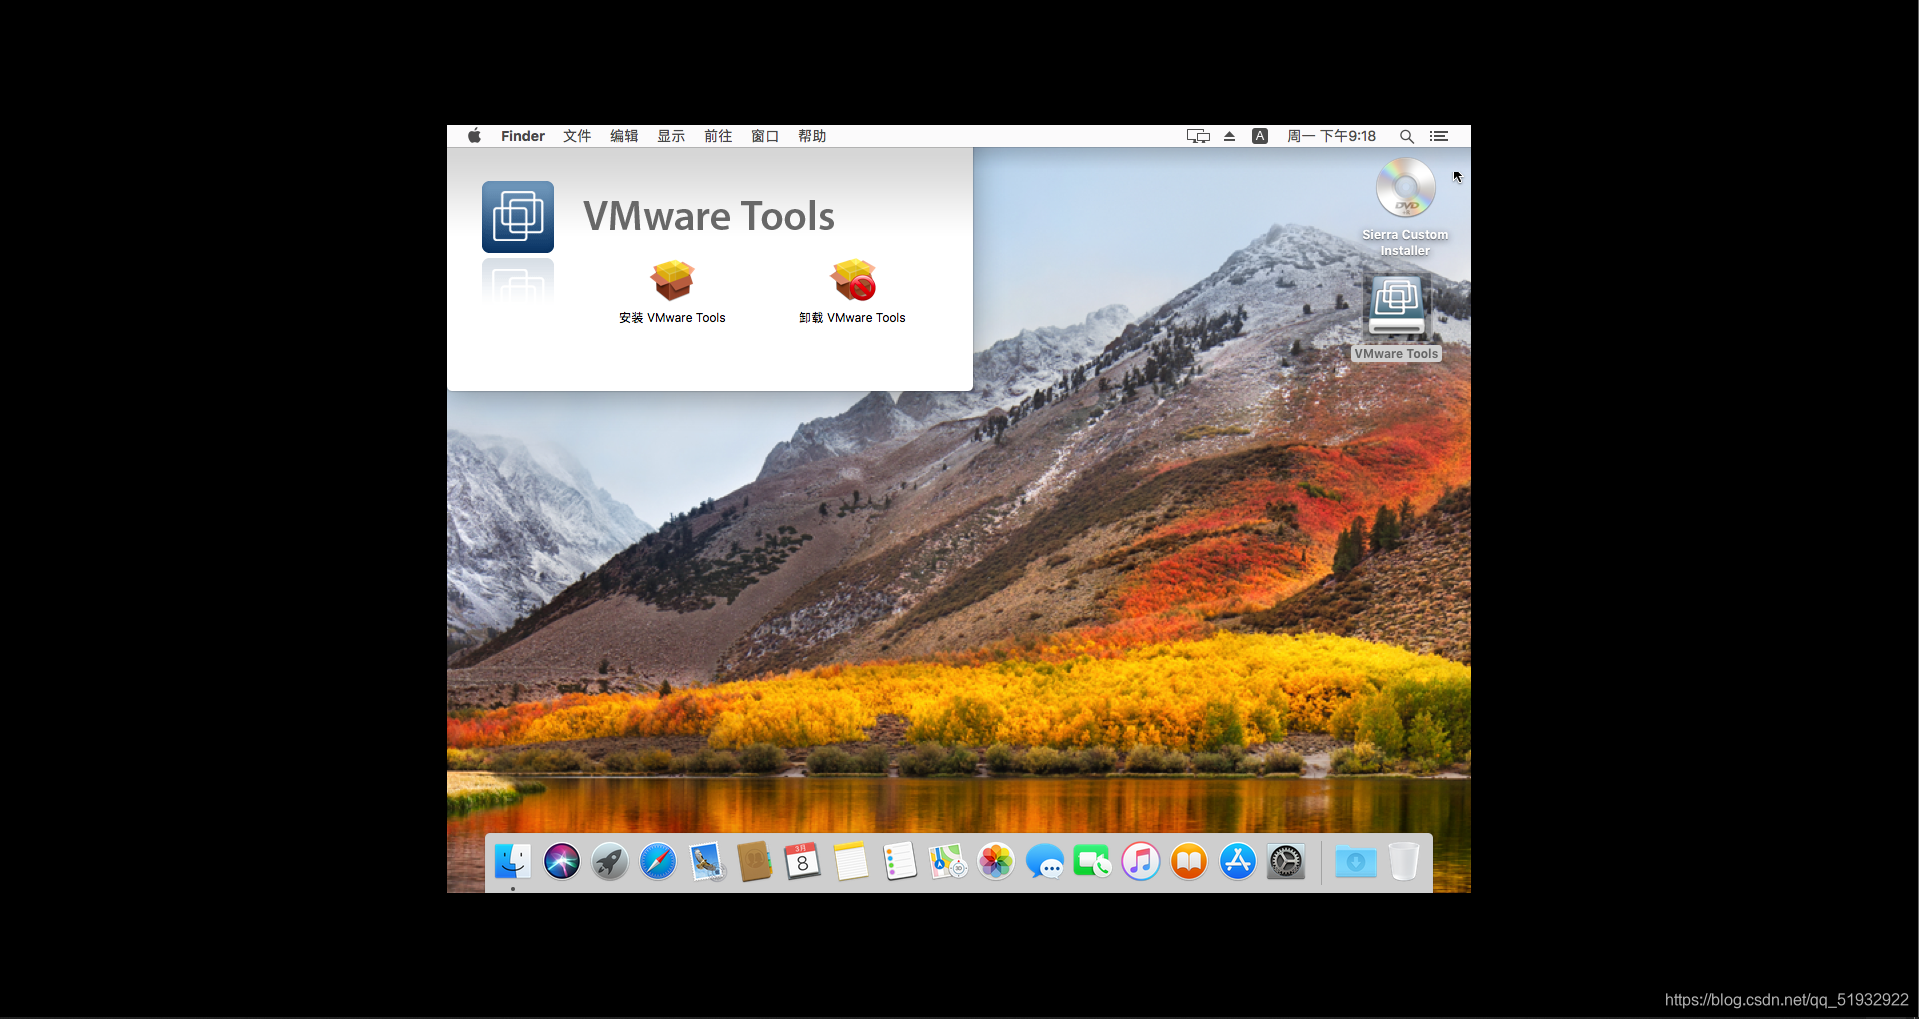Launch Siri from the Dock
The width and height of the screenshot is (1919, 1019).
coord(562,861)
